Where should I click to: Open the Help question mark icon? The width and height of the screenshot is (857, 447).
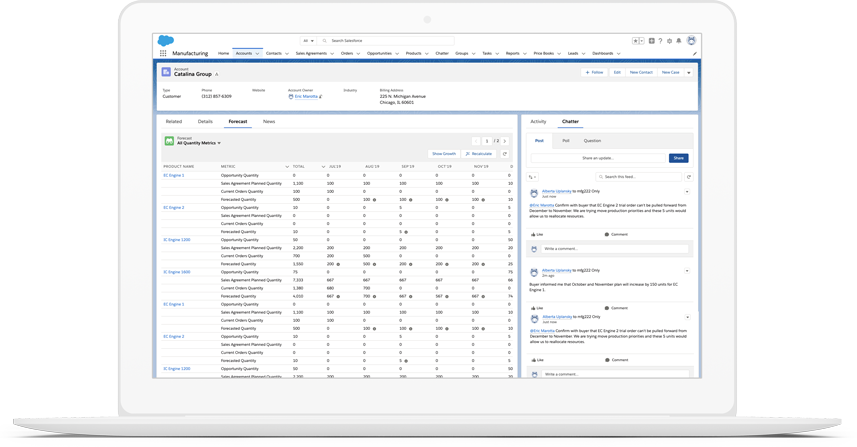660,41
